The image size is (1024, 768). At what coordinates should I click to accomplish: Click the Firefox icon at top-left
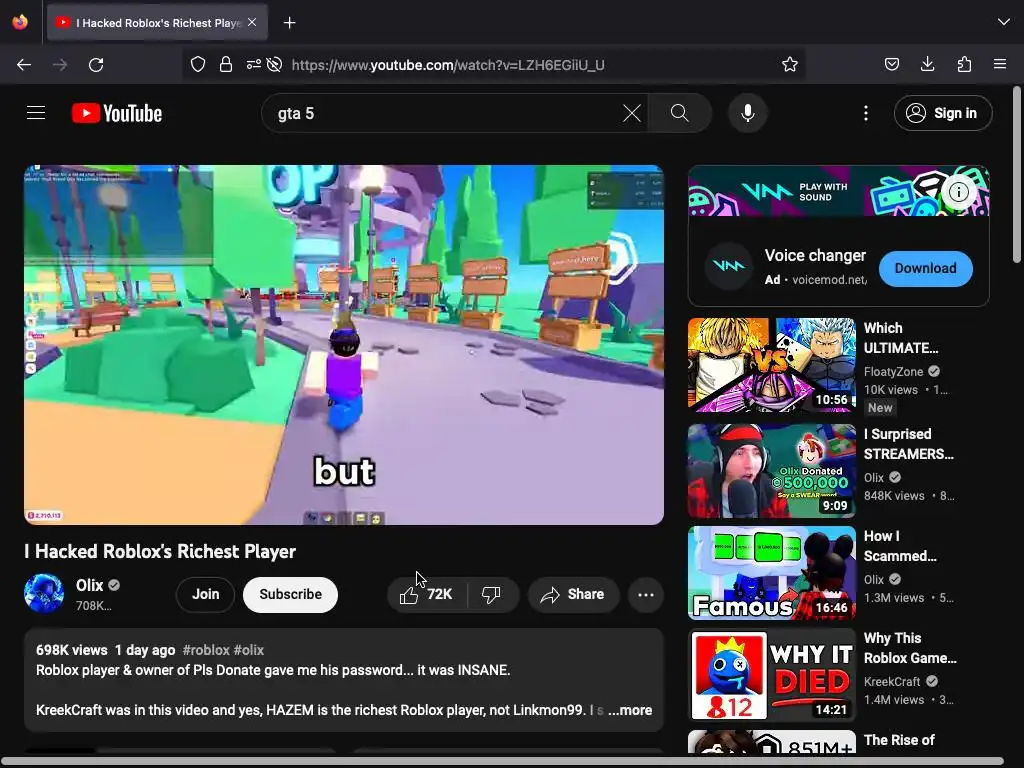point(20,22)
